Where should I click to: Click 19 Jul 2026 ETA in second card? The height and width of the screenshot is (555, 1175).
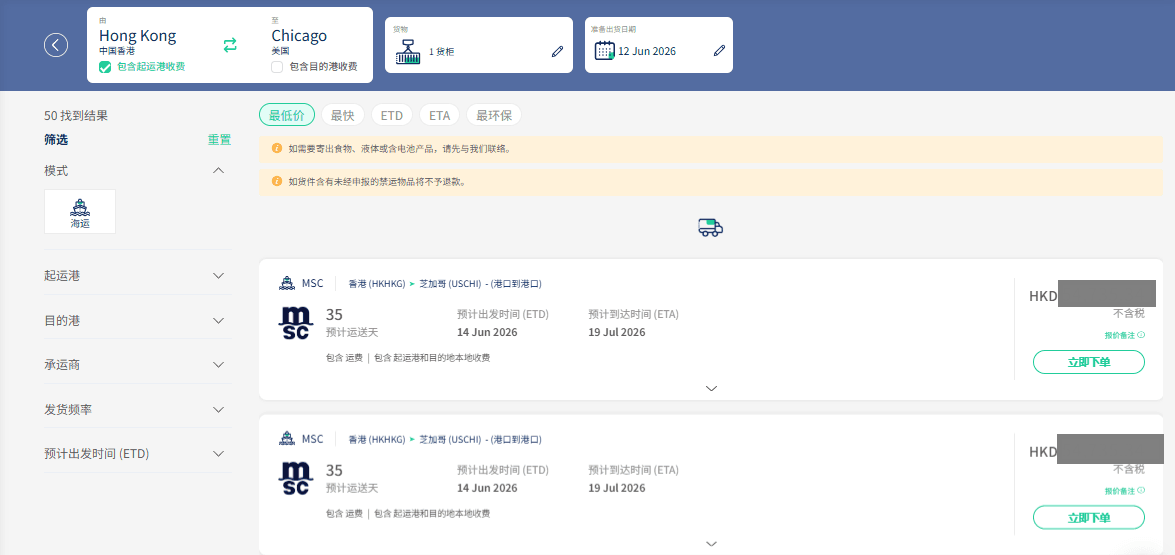point(617,488)
